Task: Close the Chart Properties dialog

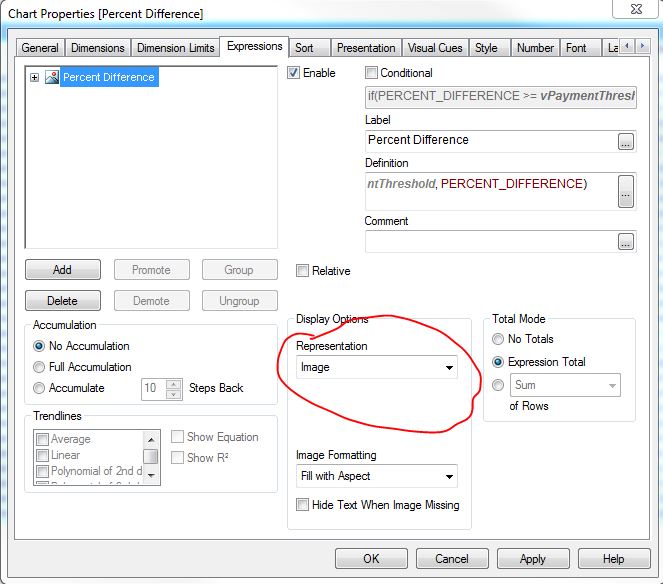Action: pyautogui.click(x=636, y=8)
